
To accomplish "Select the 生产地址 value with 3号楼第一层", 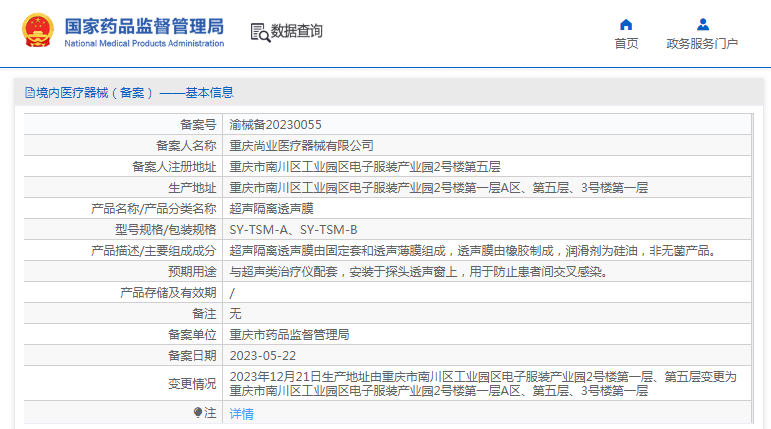I will coord(439,187).
